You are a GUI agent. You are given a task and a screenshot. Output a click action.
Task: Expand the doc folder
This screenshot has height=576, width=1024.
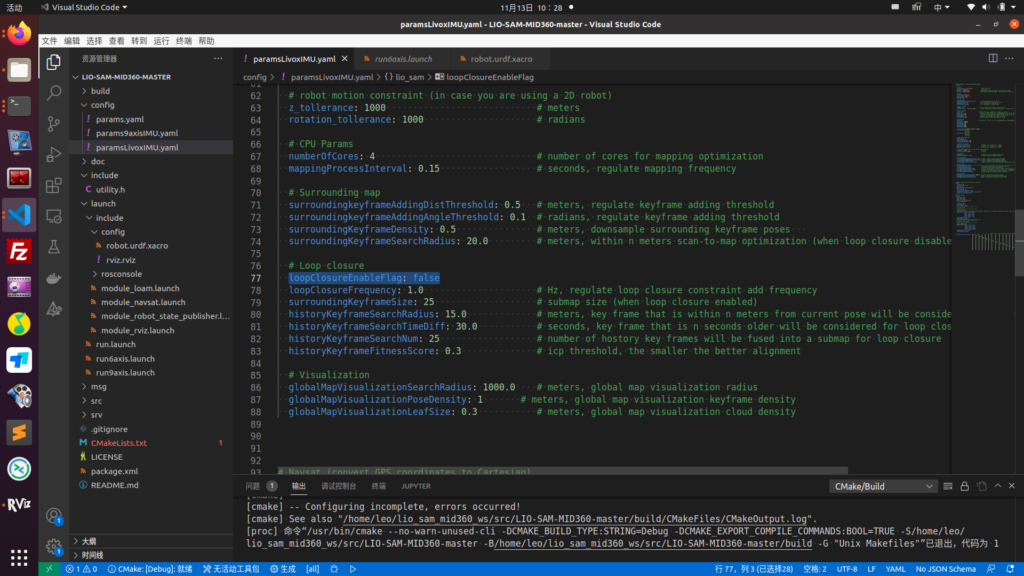(152, 161)
